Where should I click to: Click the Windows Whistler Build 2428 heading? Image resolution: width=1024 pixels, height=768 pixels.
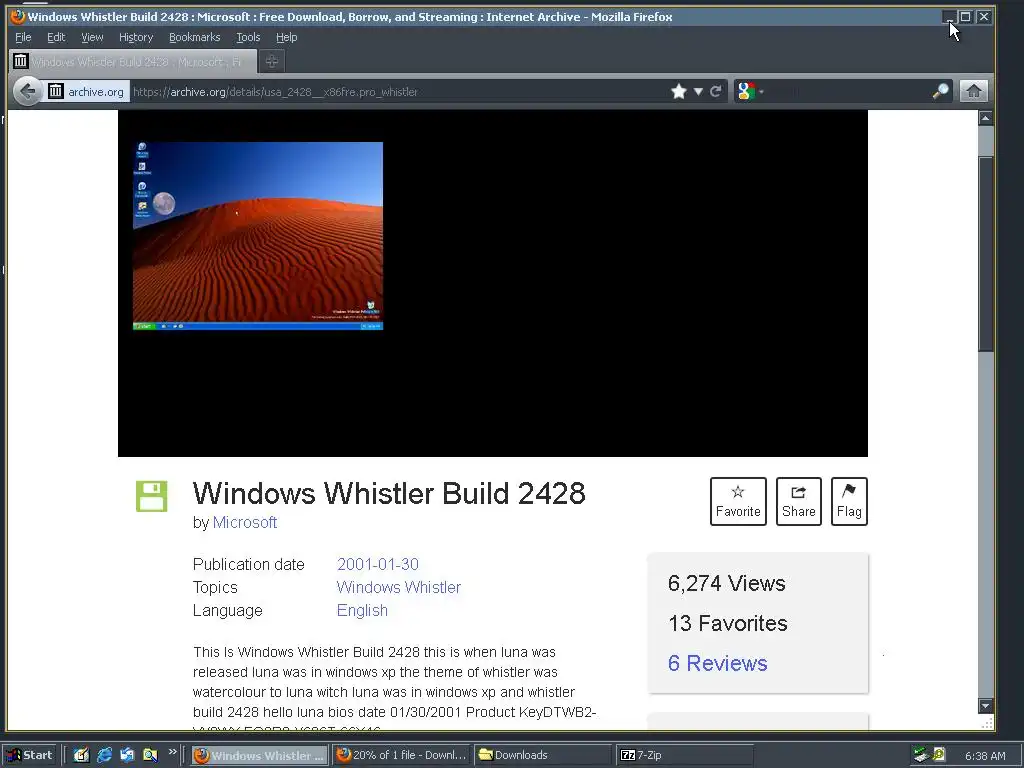coord(389,493)
